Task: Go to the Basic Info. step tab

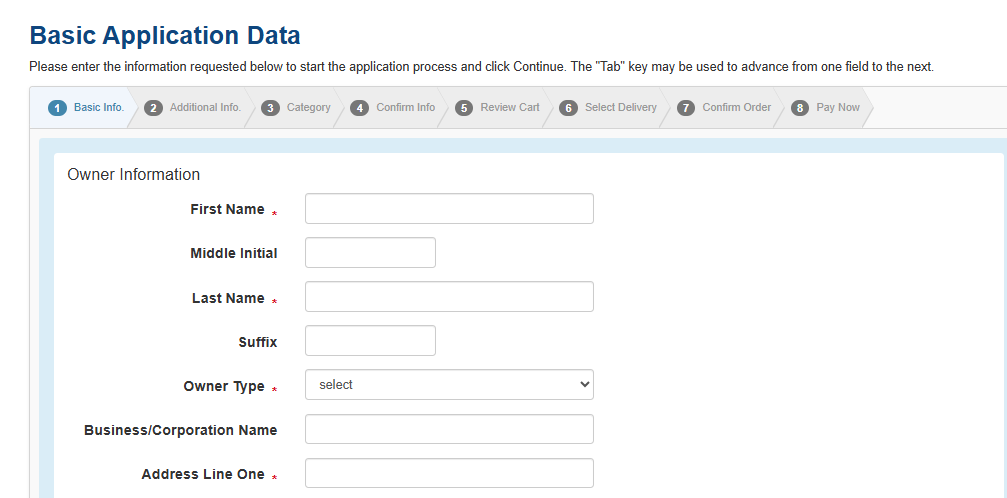Action: click(99, 108)
